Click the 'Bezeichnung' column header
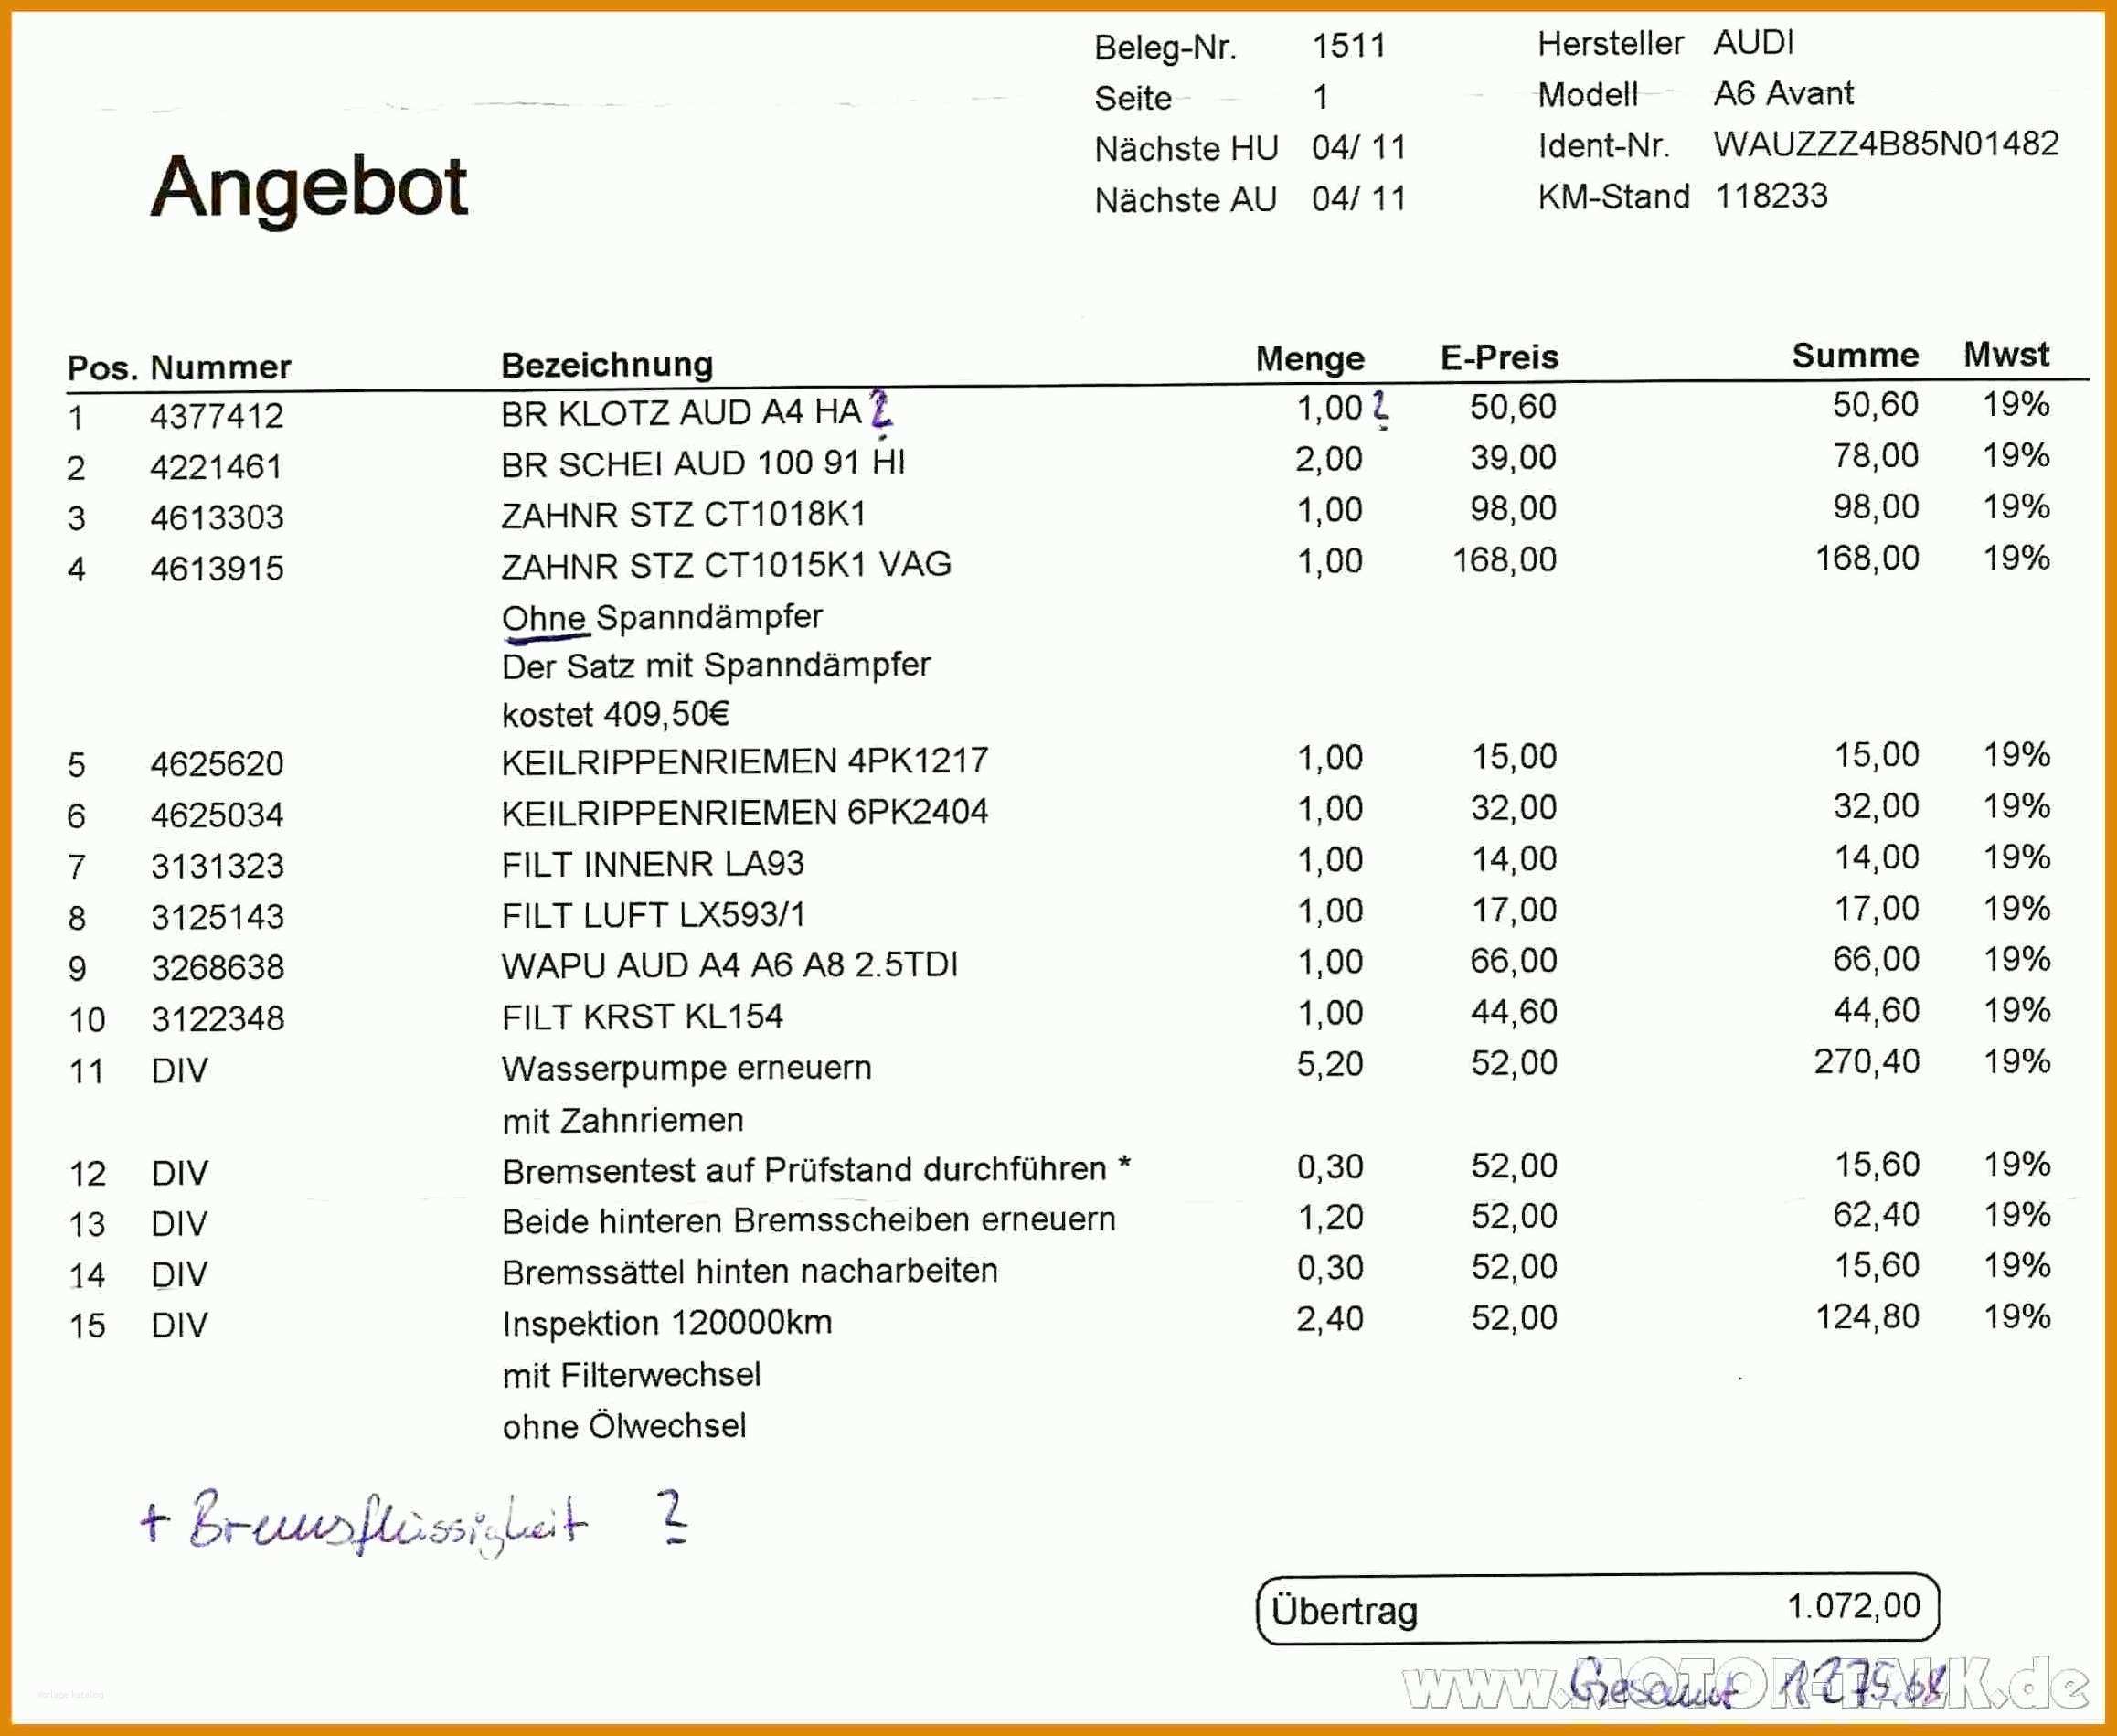This screenshot has height=1736, width=2117. (607, 365)
